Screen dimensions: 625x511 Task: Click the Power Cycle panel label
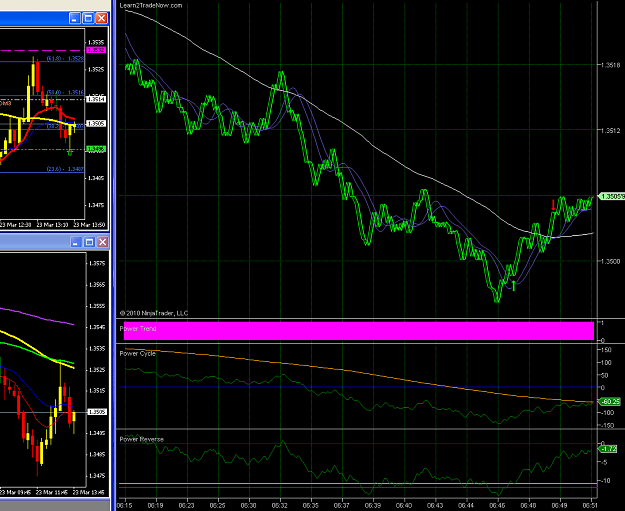click(138, 353)
